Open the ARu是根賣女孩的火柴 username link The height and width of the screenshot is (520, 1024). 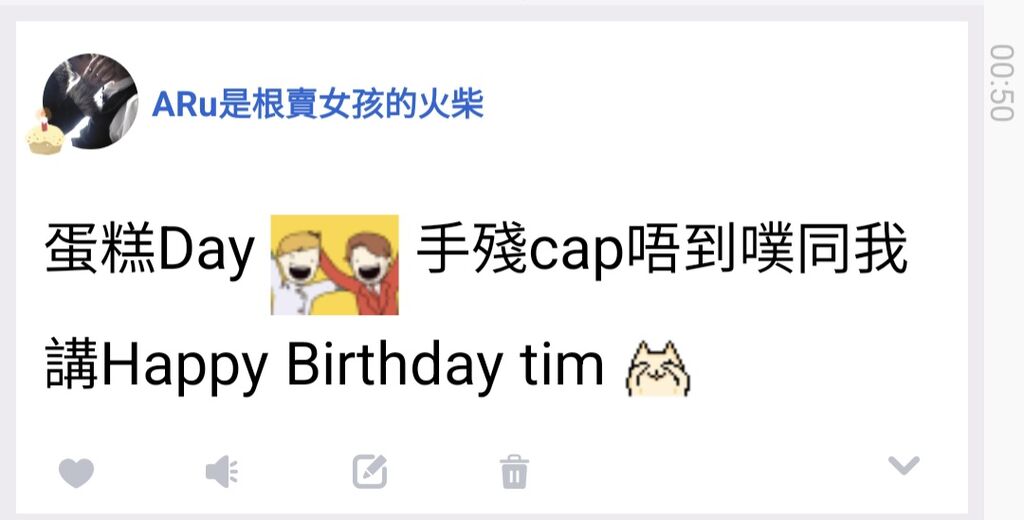tap(318, 104)
